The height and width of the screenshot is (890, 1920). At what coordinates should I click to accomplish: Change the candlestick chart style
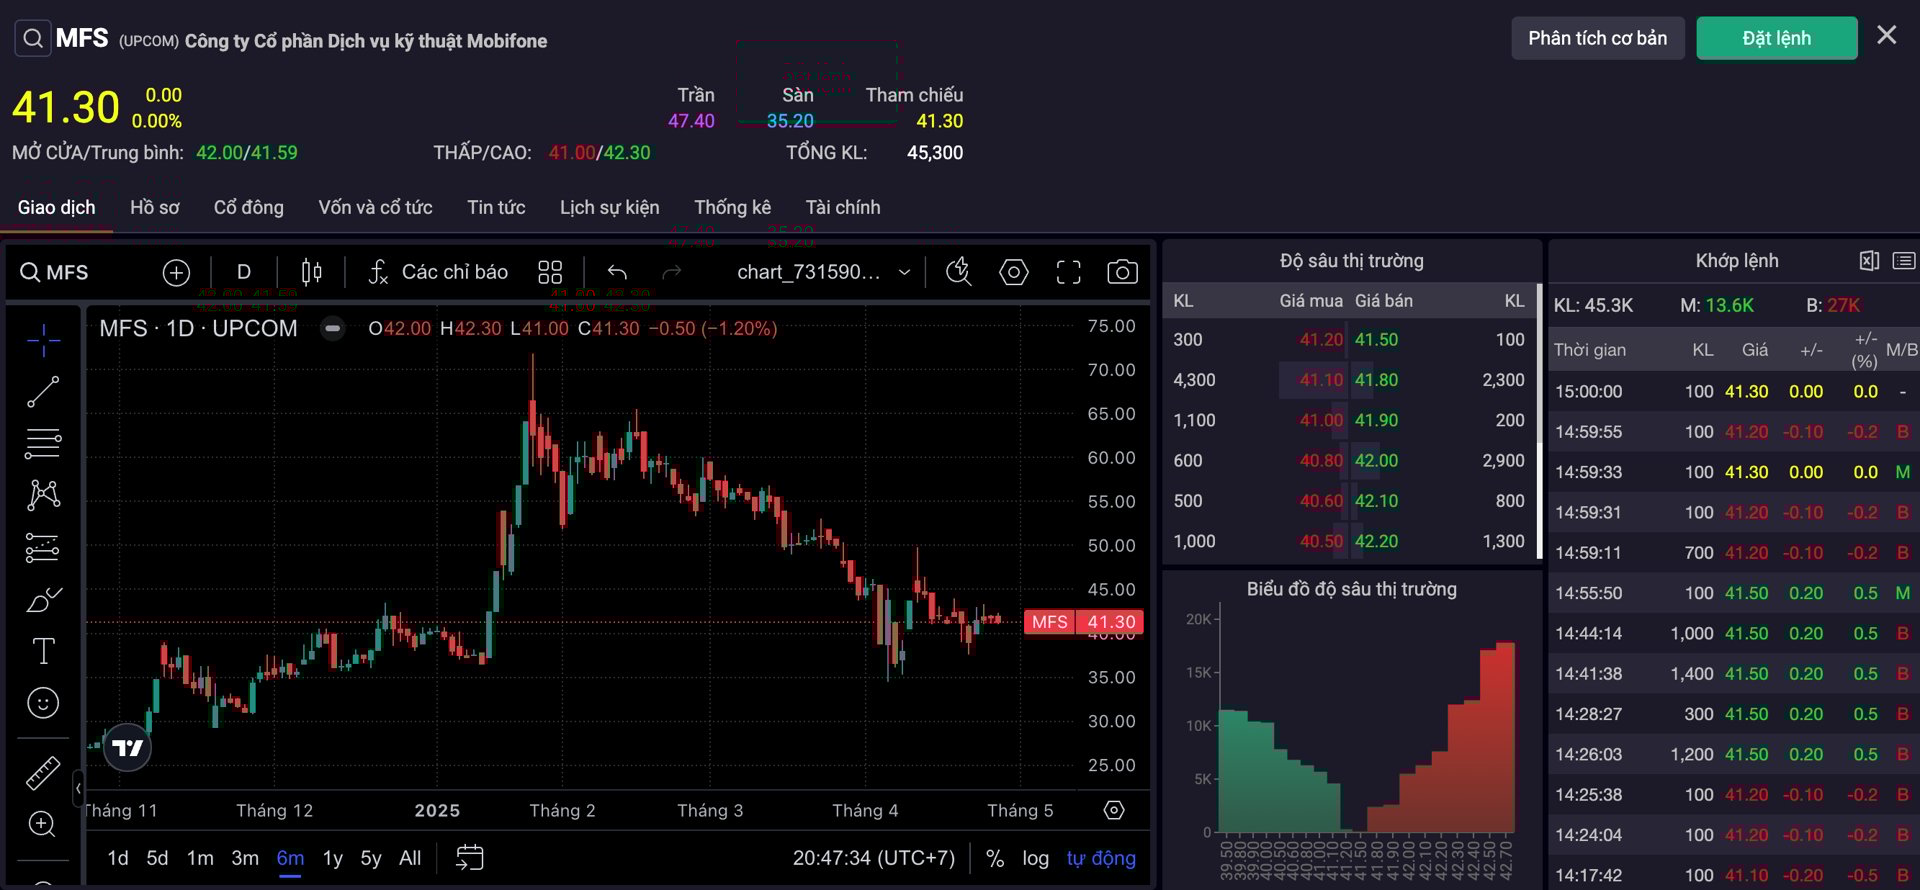pos(311,272)
